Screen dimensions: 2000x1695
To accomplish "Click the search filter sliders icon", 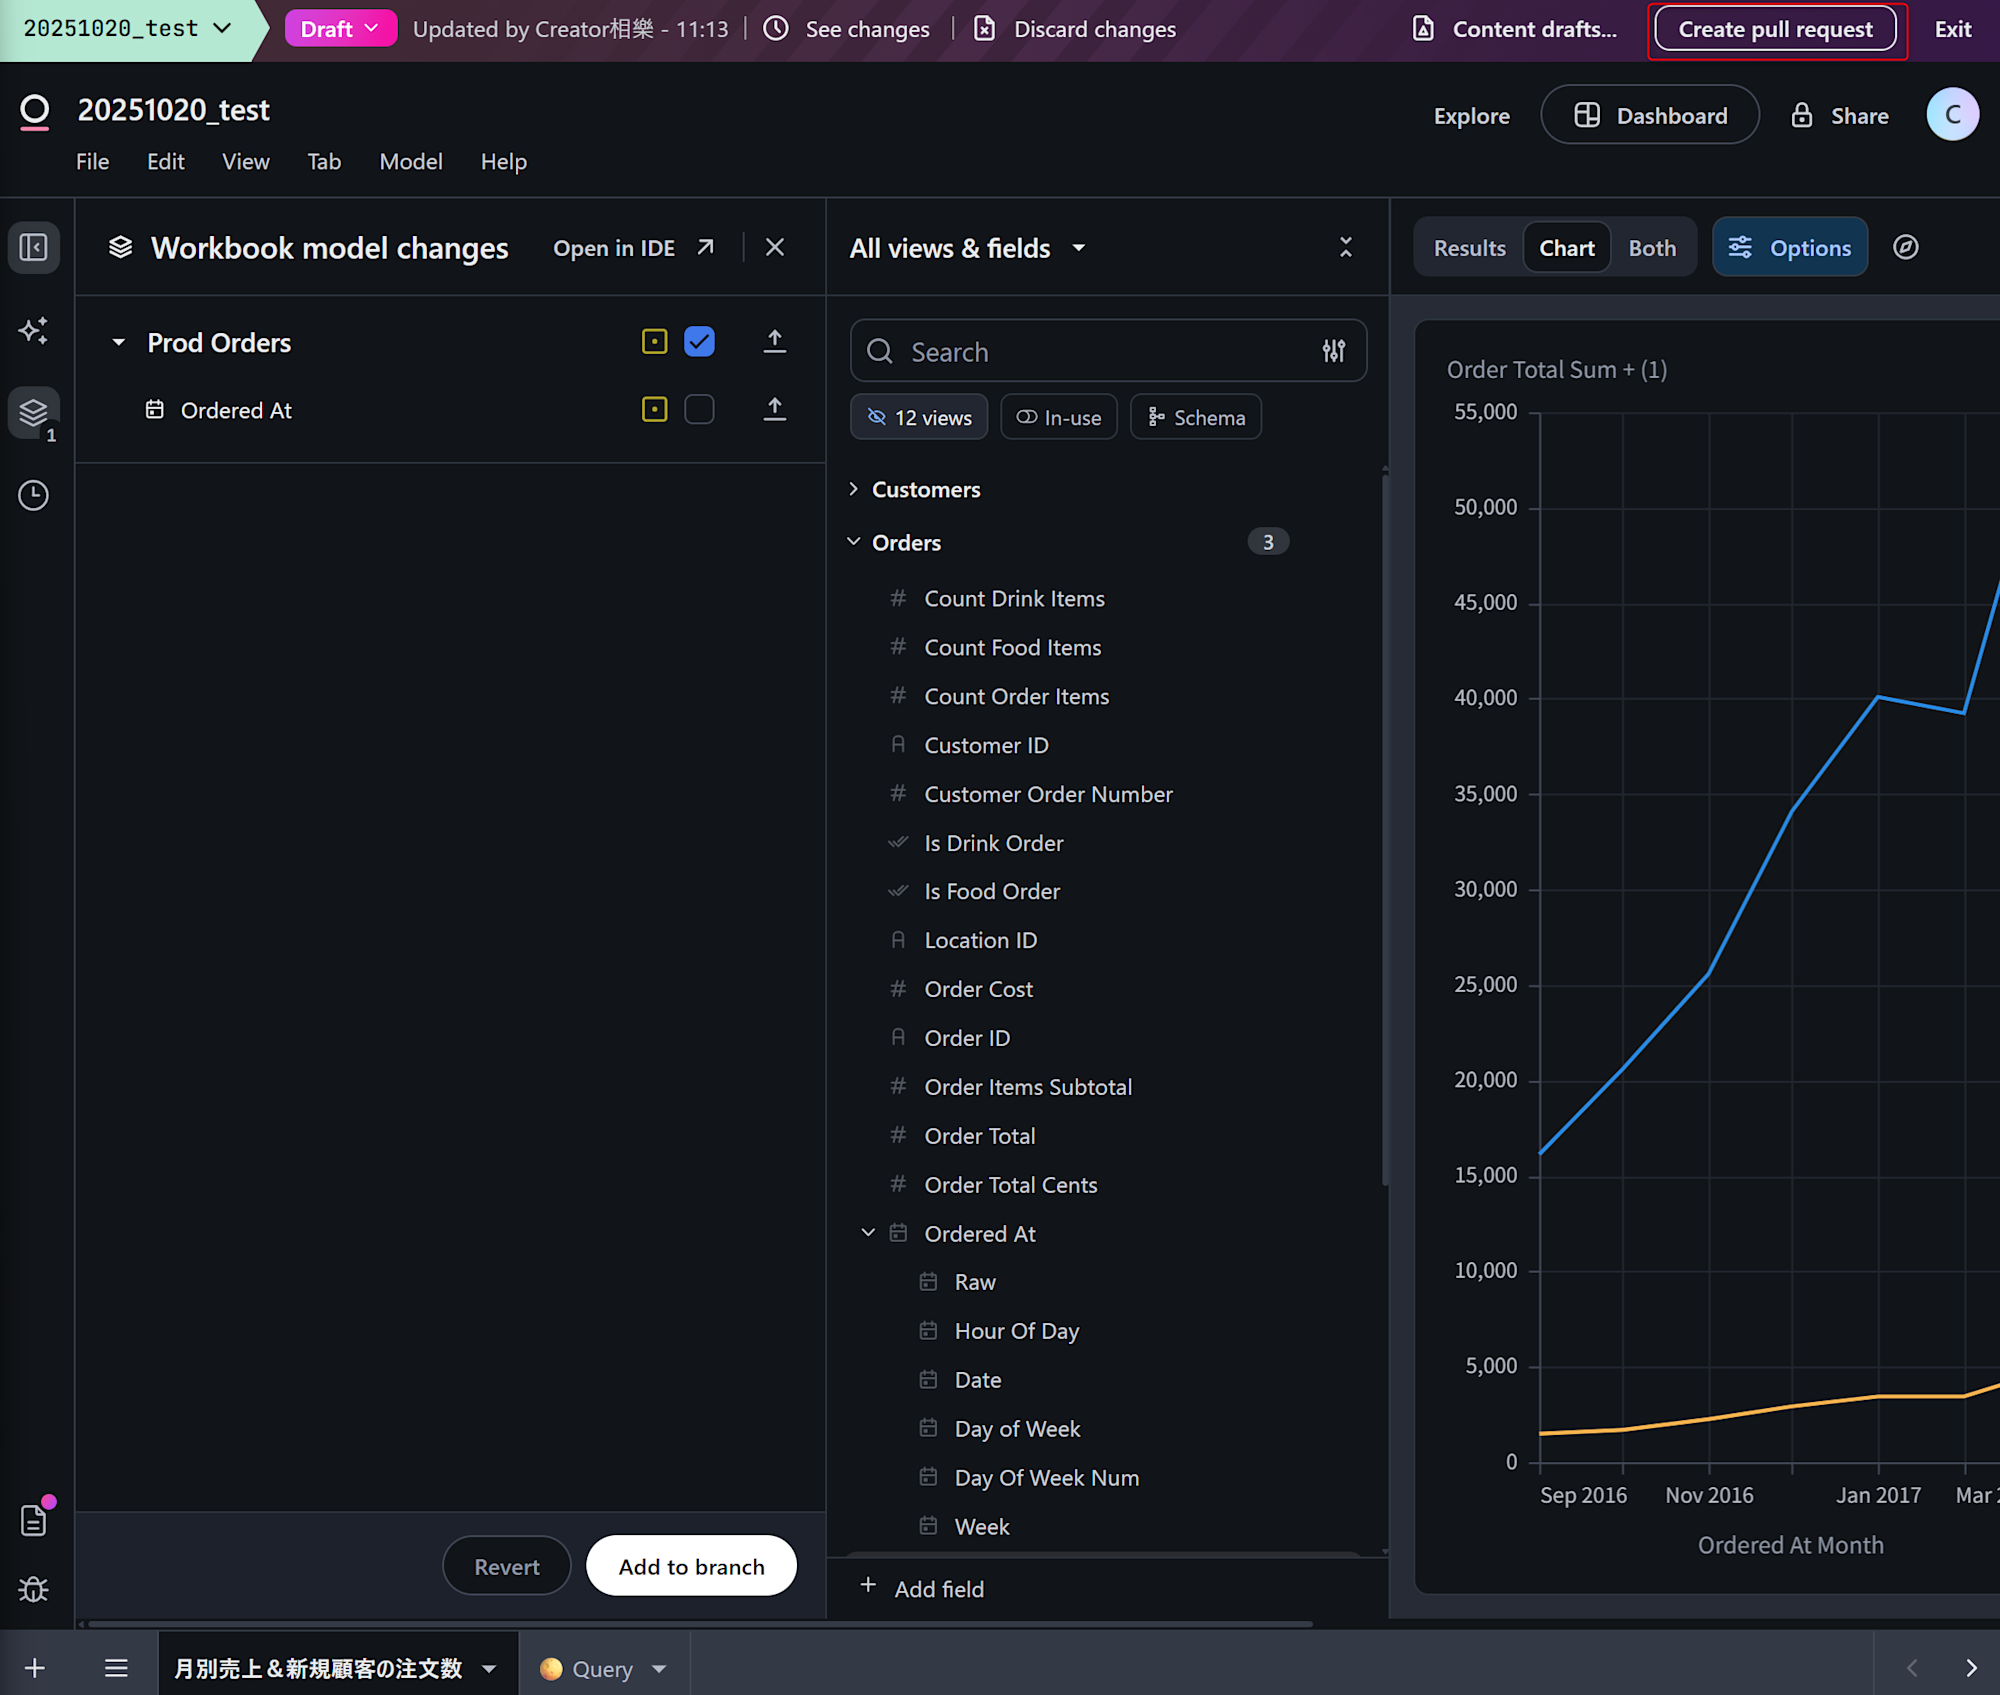I will click(1333, 351).
